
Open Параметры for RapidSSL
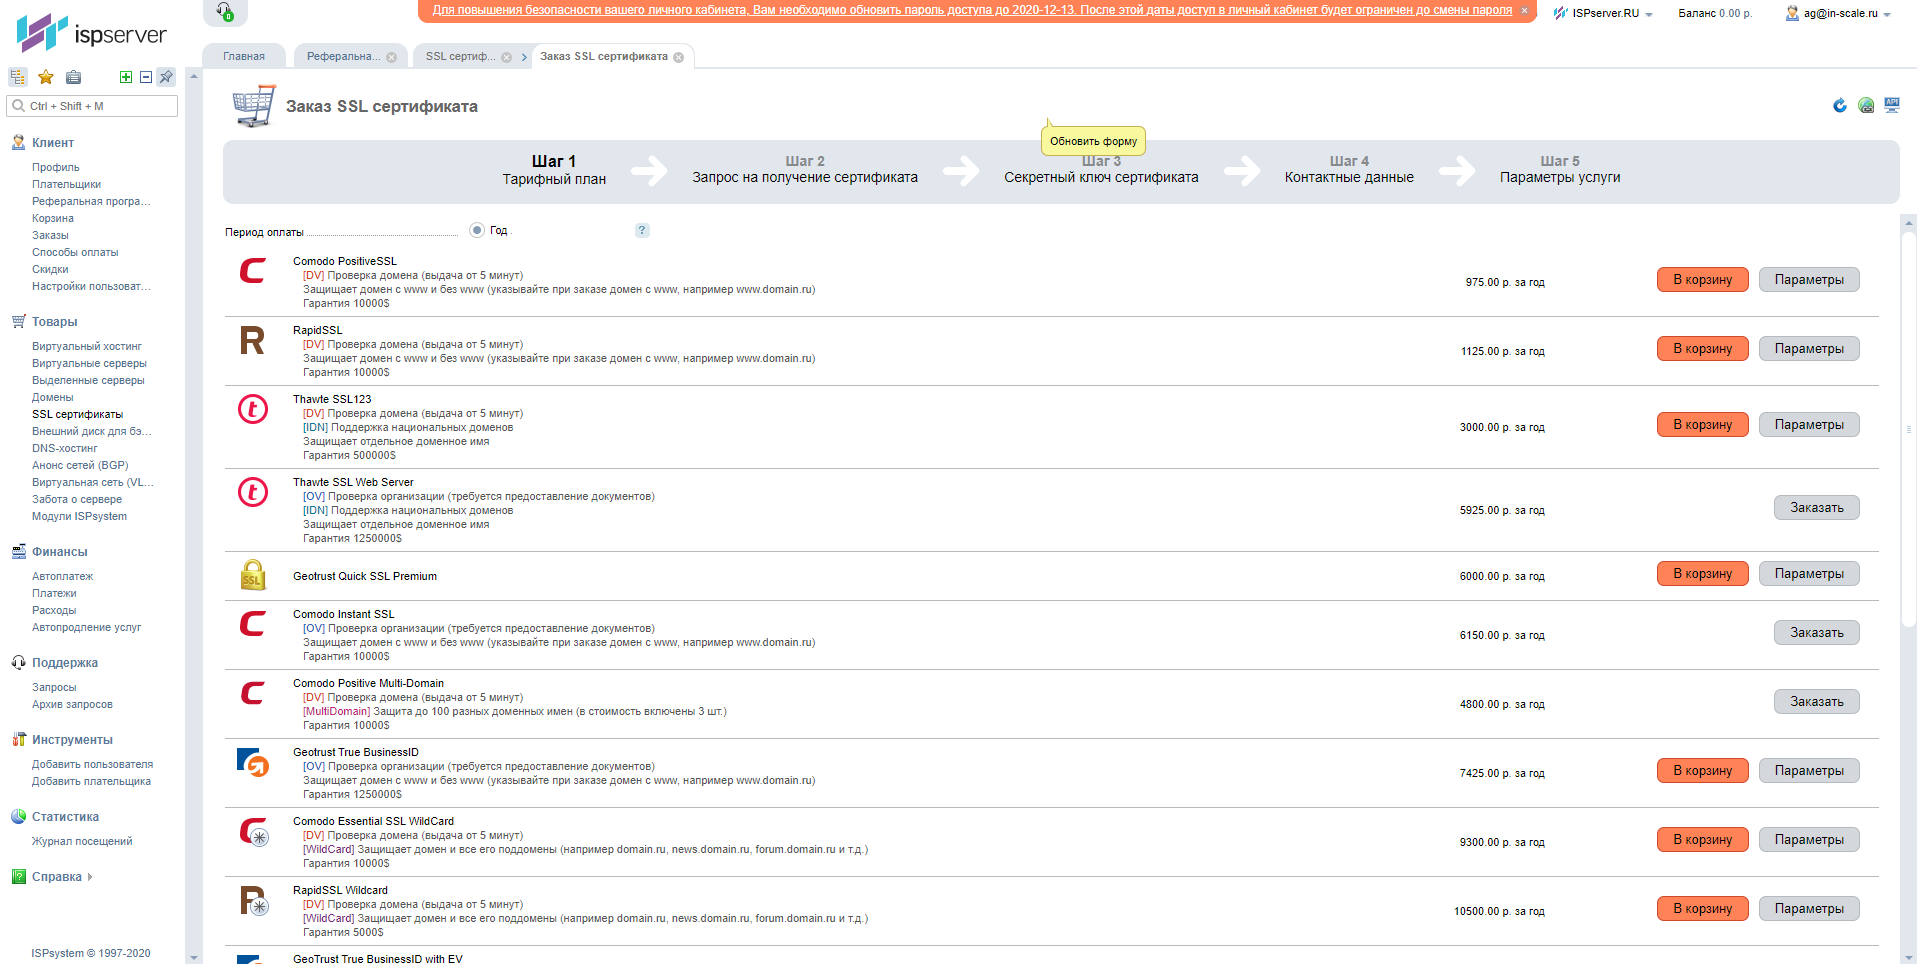pos(1809,348)
